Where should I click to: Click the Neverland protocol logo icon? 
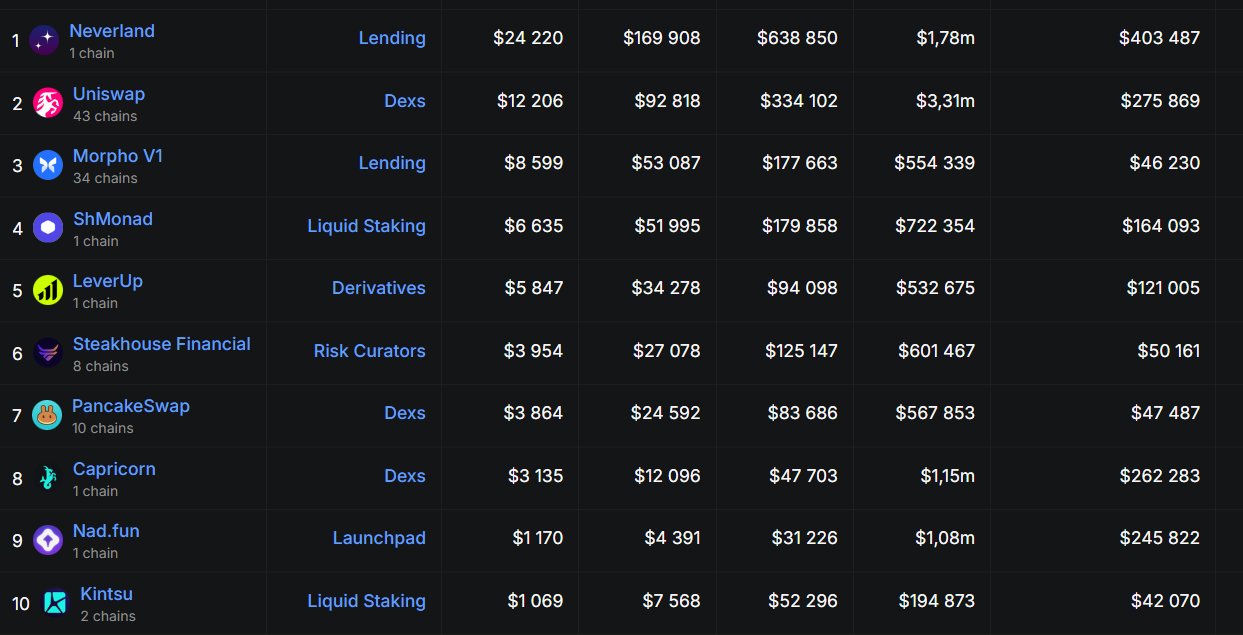(x=44, y=40)
